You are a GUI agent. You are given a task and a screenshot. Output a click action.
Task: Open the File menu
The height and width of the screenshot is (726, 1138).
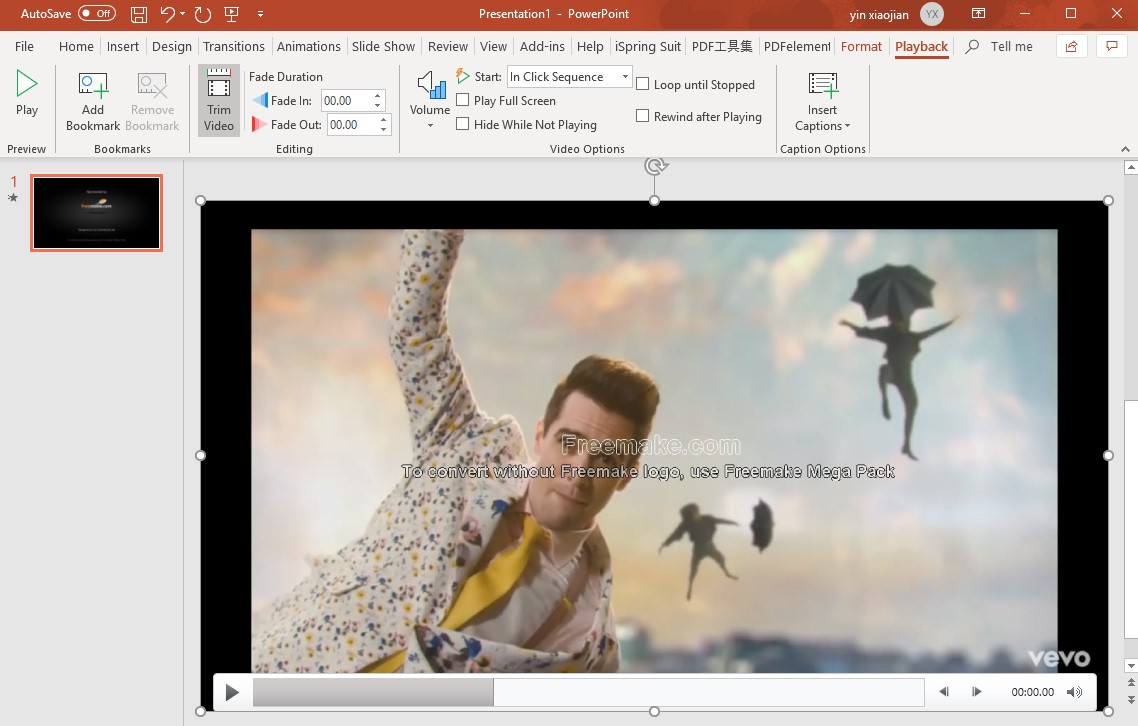[x=24, y=46]
